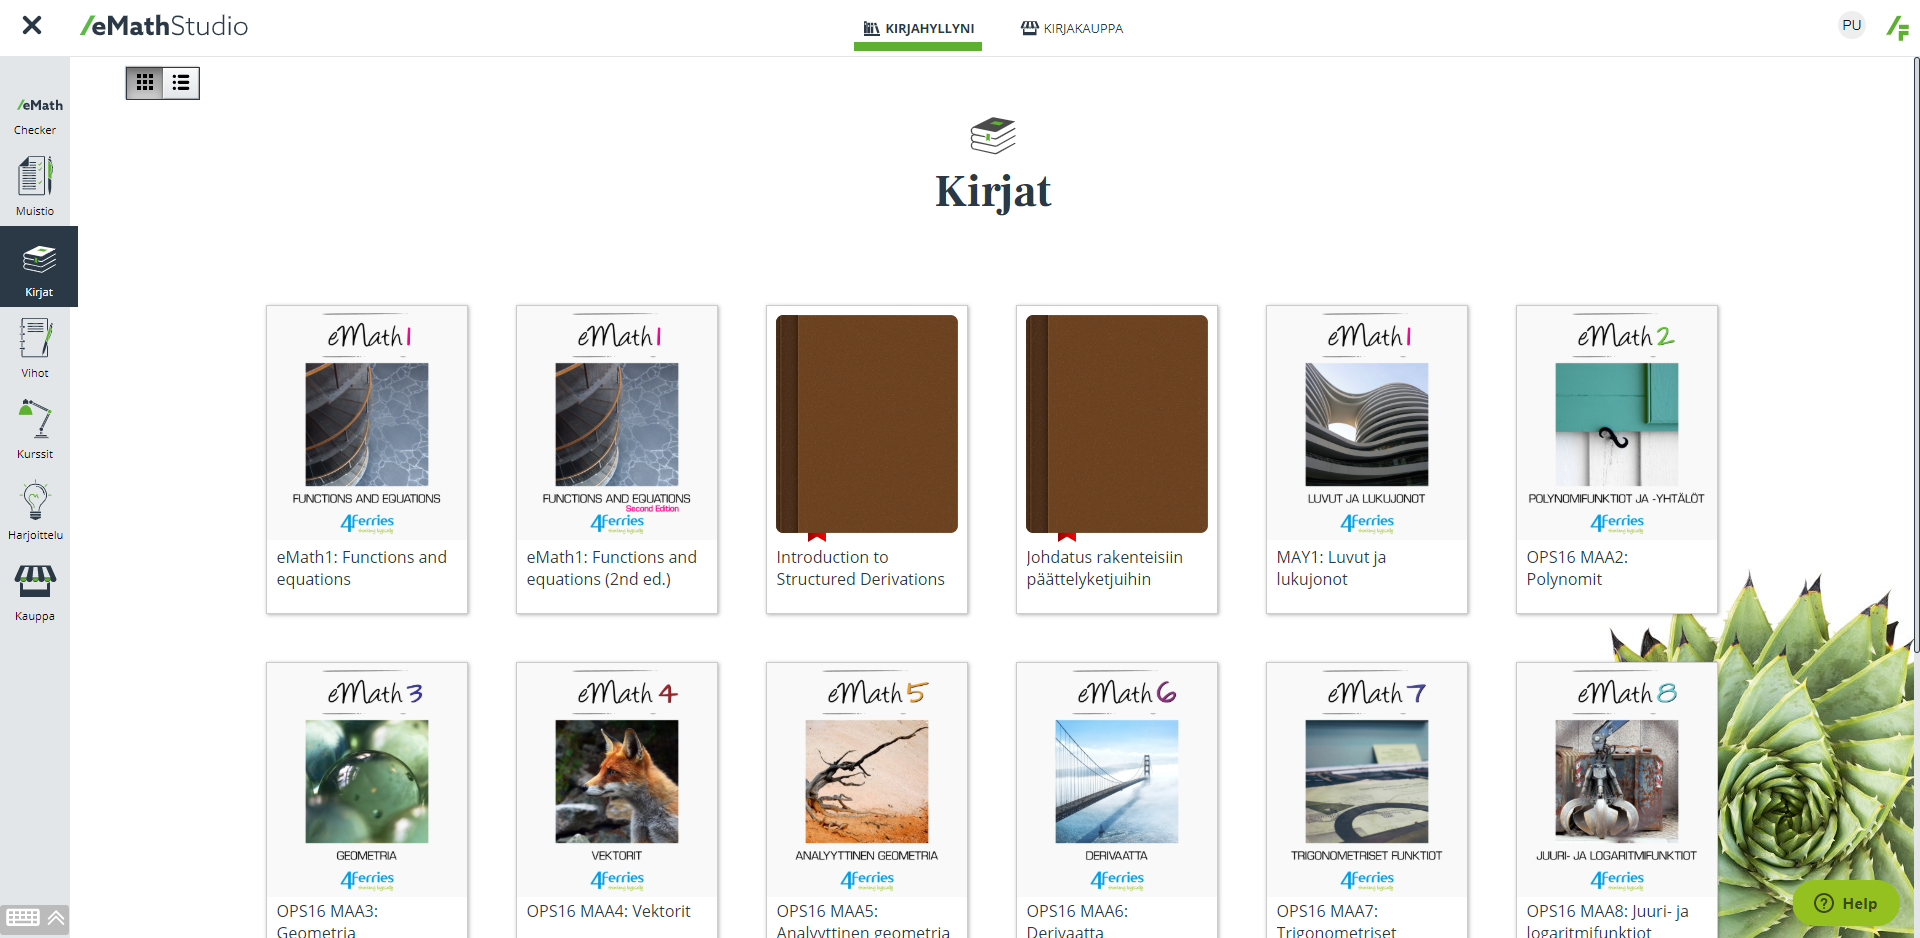Click title 'OPS16 MAA6: Derivaatta'
This screenshot has height=938, width=1920.
(x=1077, y=921)
